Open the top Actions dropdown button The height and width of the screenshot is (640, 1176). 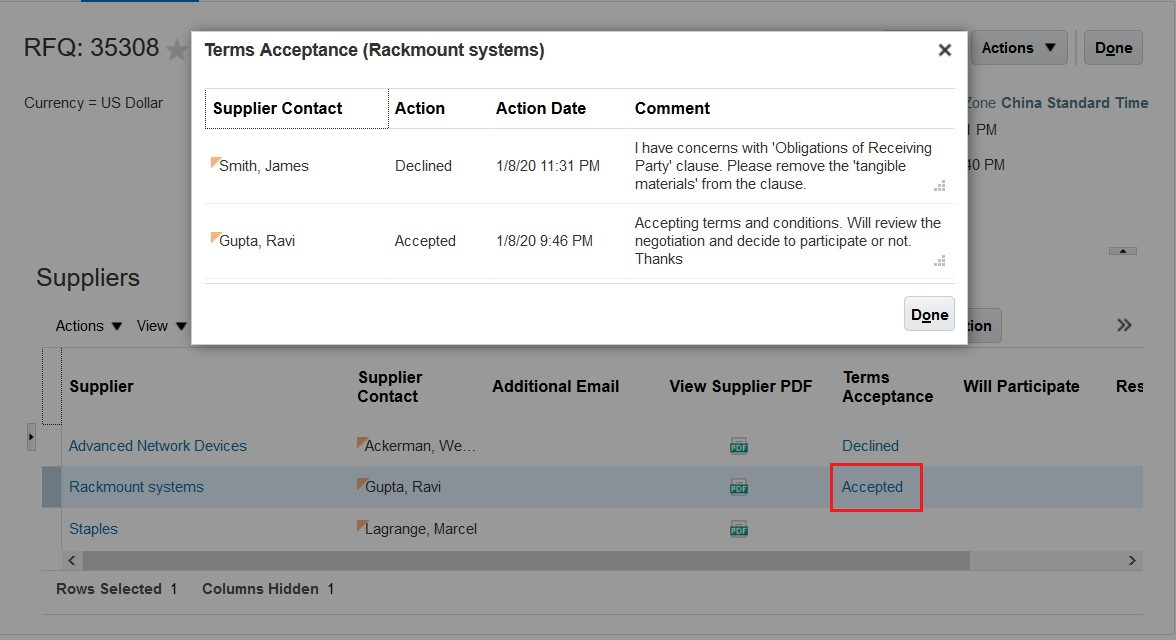point(1018,48)
